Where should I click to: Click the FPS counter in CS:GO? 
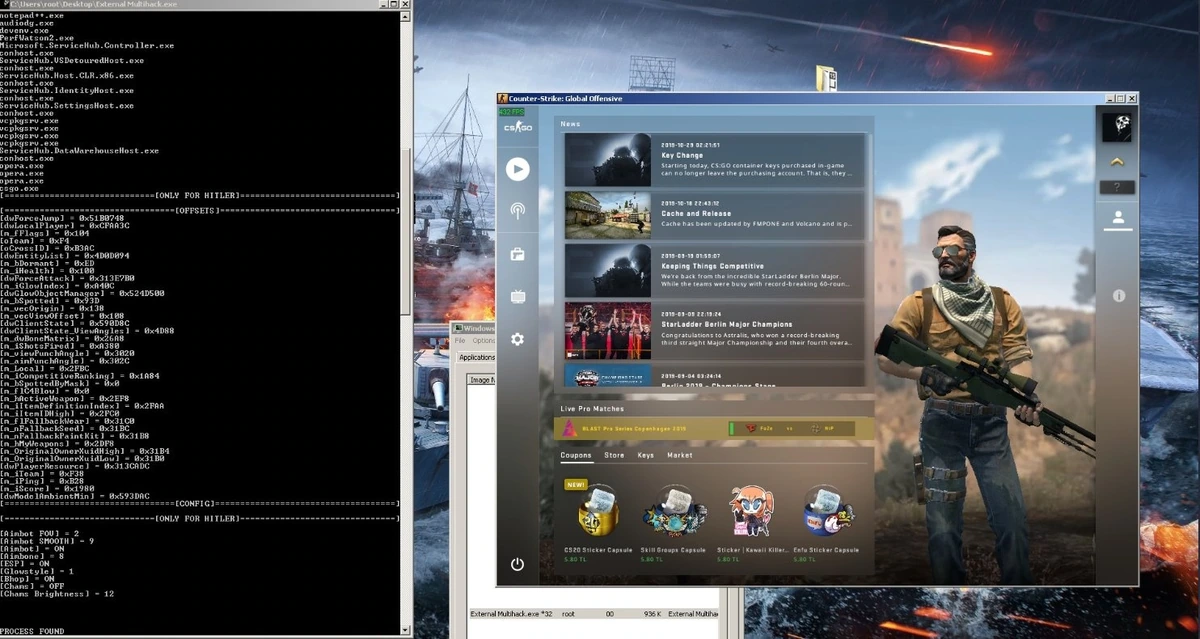click(510, 111)
